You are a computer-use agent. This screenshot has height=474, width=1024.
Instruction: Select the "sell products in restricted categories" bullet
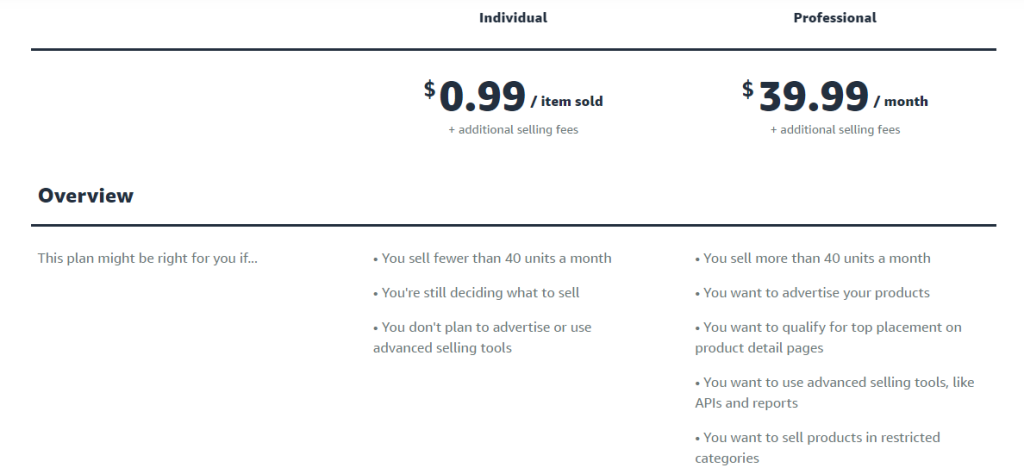click(818, 447)
